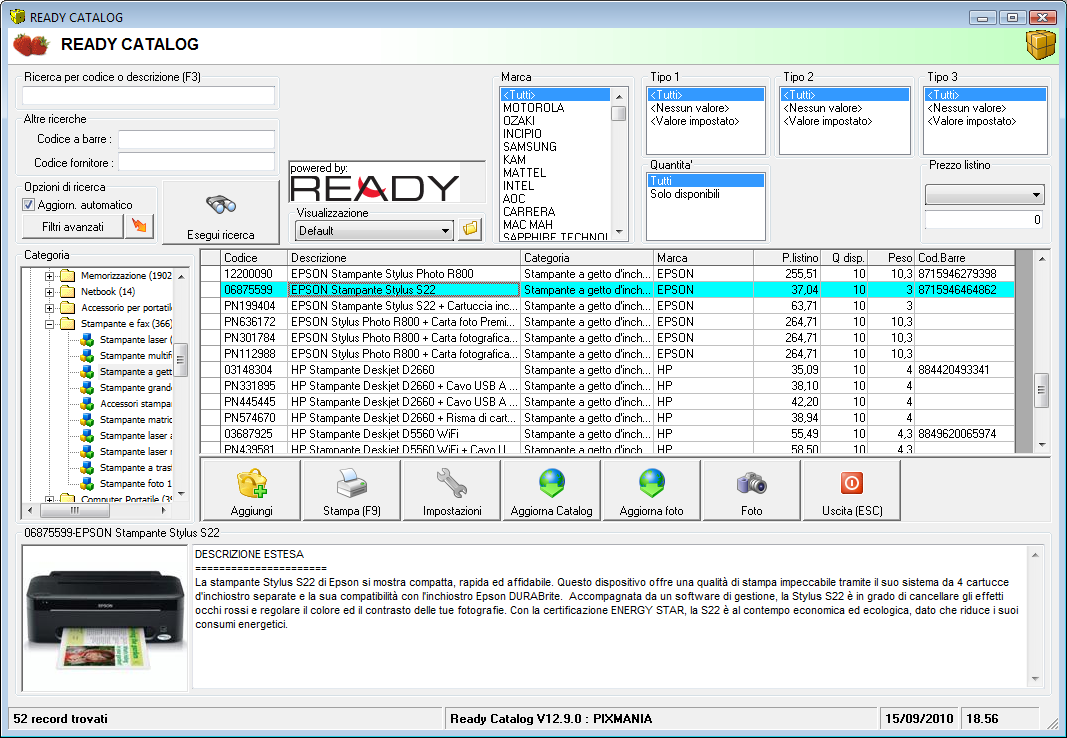The width and height of the screenshot is (1067, 738).
Task: Select <Valore impostato> in Tipo 2 list
Action: 844,121
